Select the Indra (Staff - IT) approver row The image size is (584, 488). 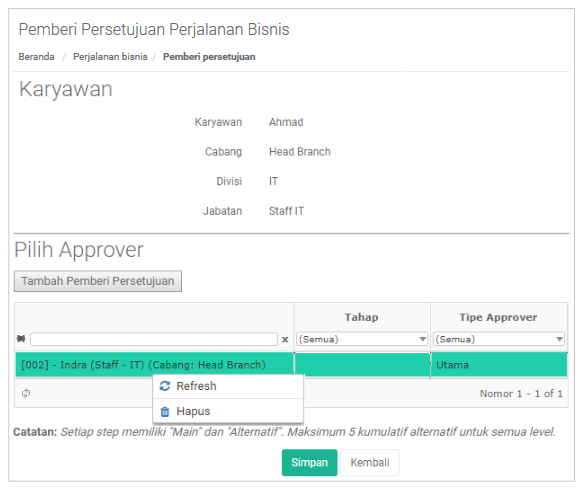pyautogui.click(x=291, y=365)
